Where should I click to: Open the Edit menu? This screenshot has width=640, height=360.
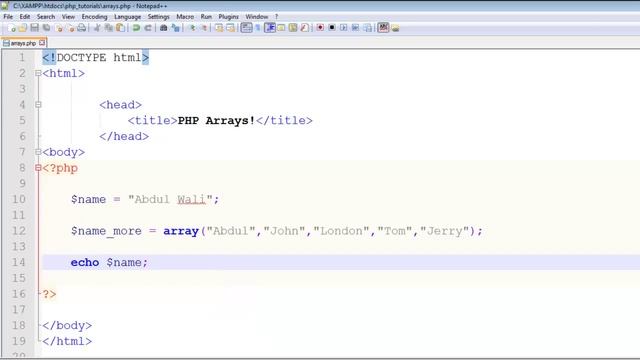click(x=24, y=17)
